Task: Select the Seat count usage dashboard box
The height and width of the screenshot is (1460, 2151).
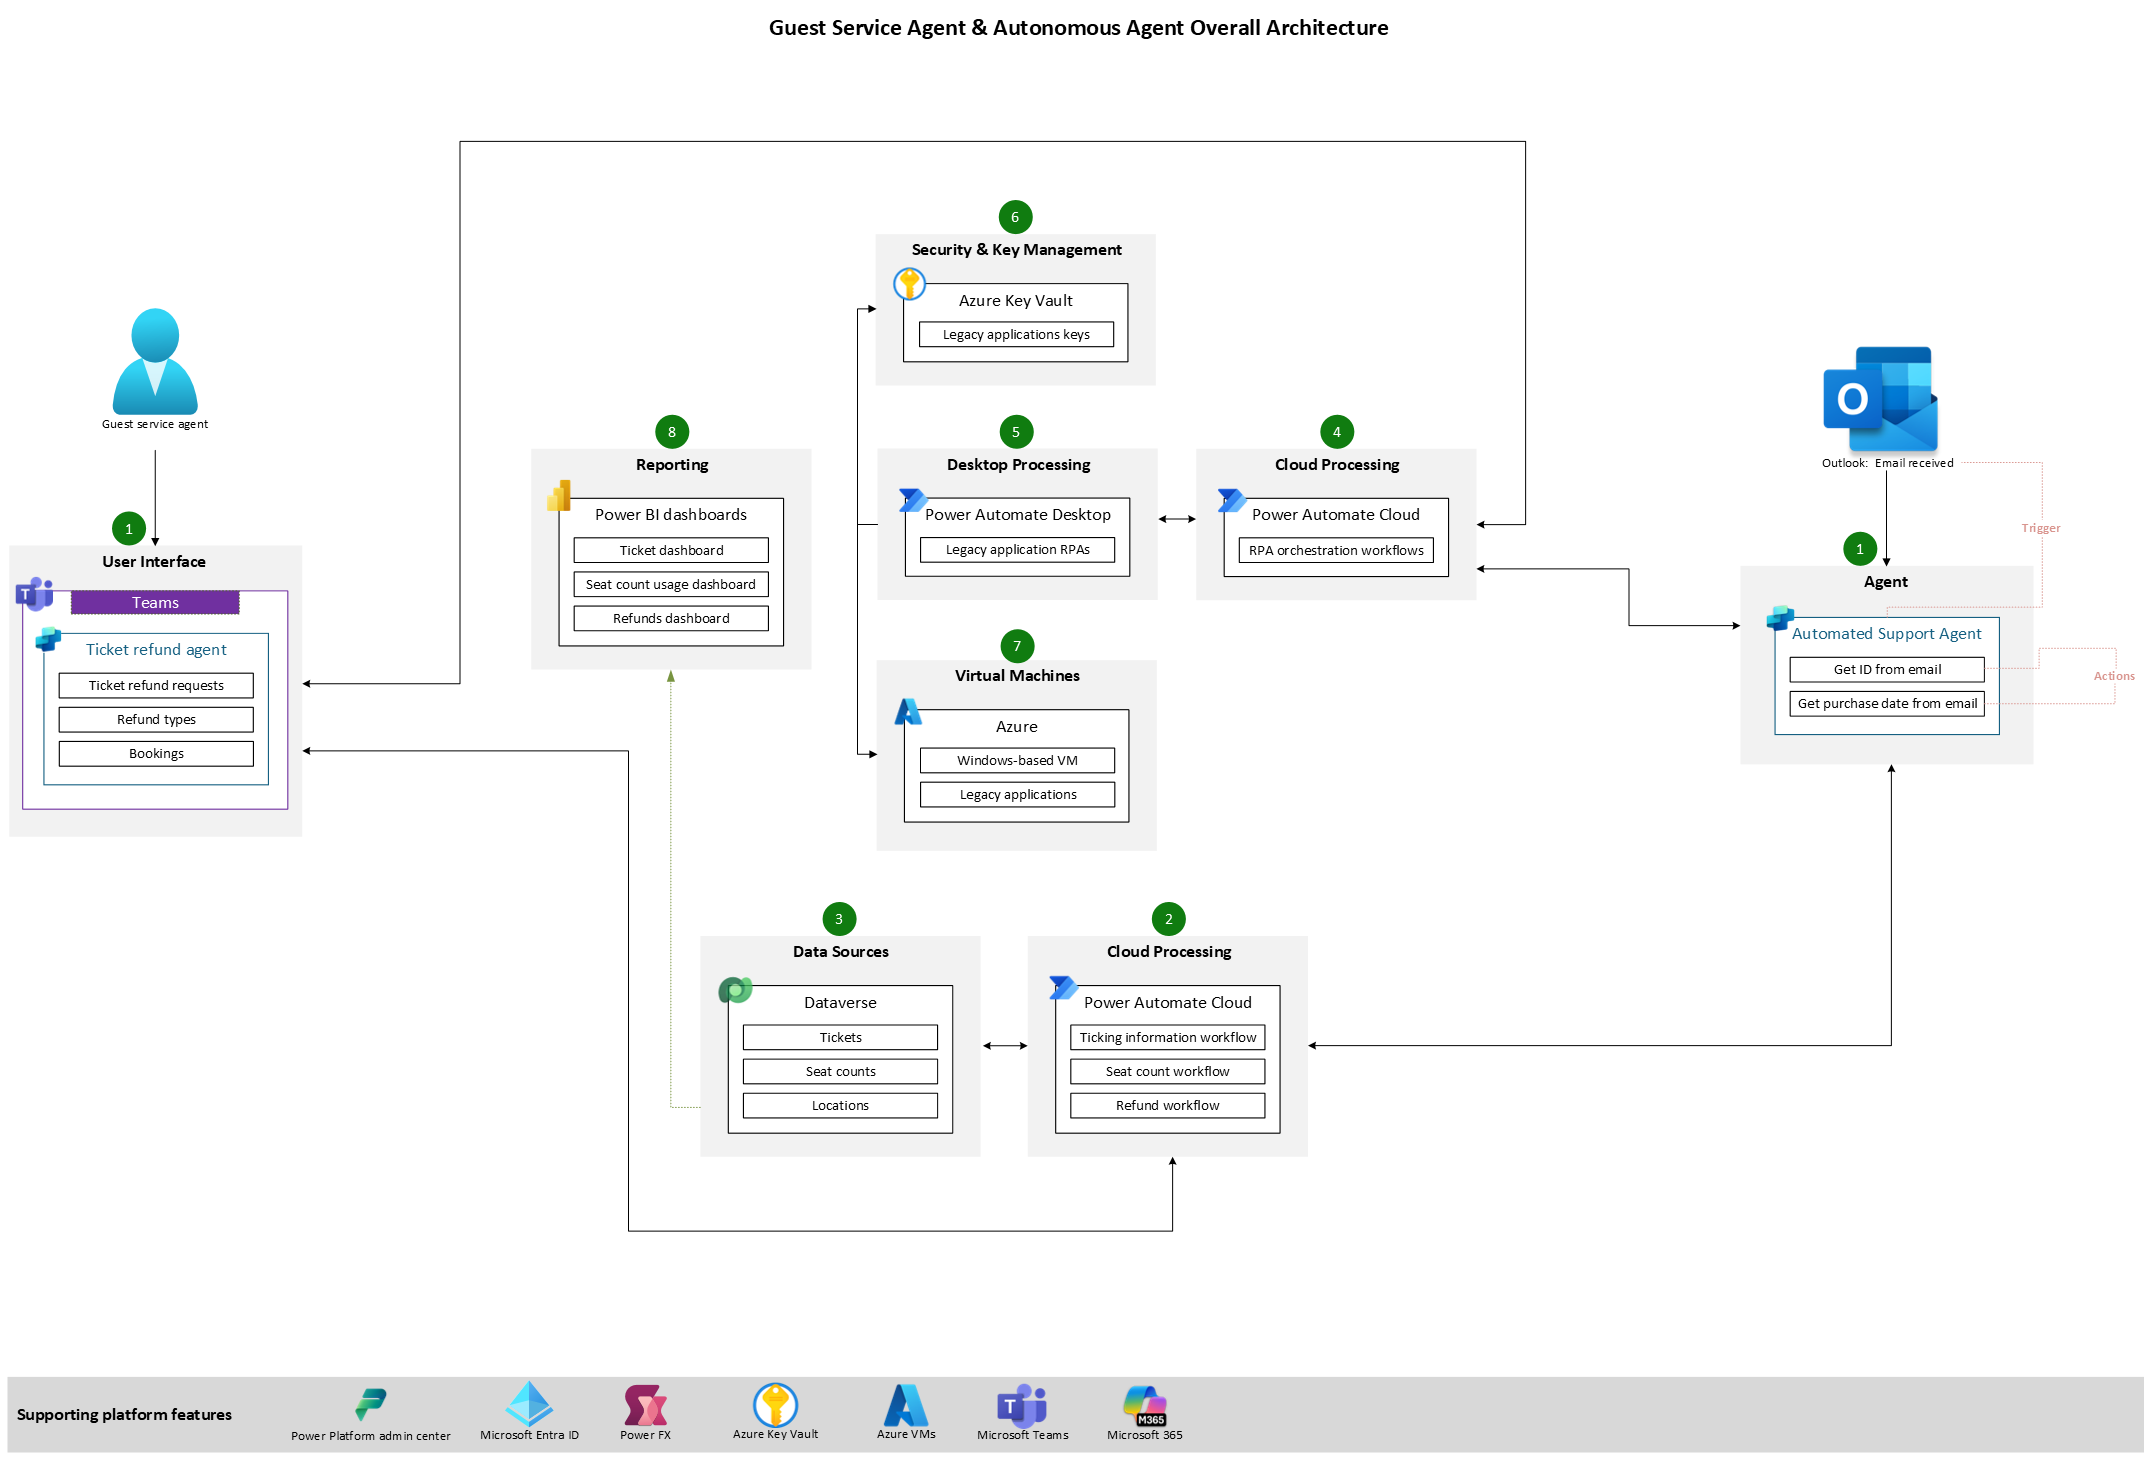Action: tap(671, 584)
